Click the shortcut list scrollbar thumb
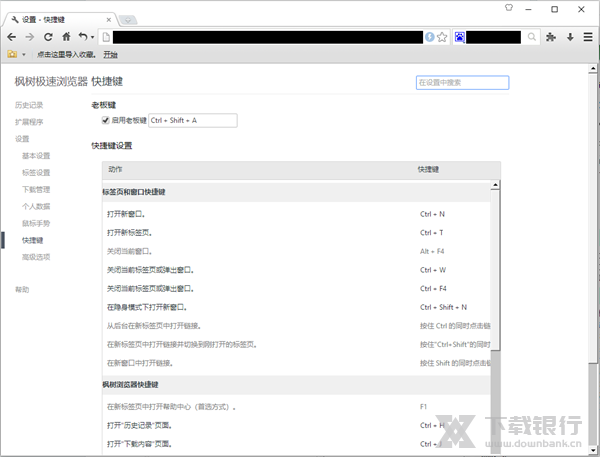The width and height of the screenshot is (600, 457). tap(495, 270)
